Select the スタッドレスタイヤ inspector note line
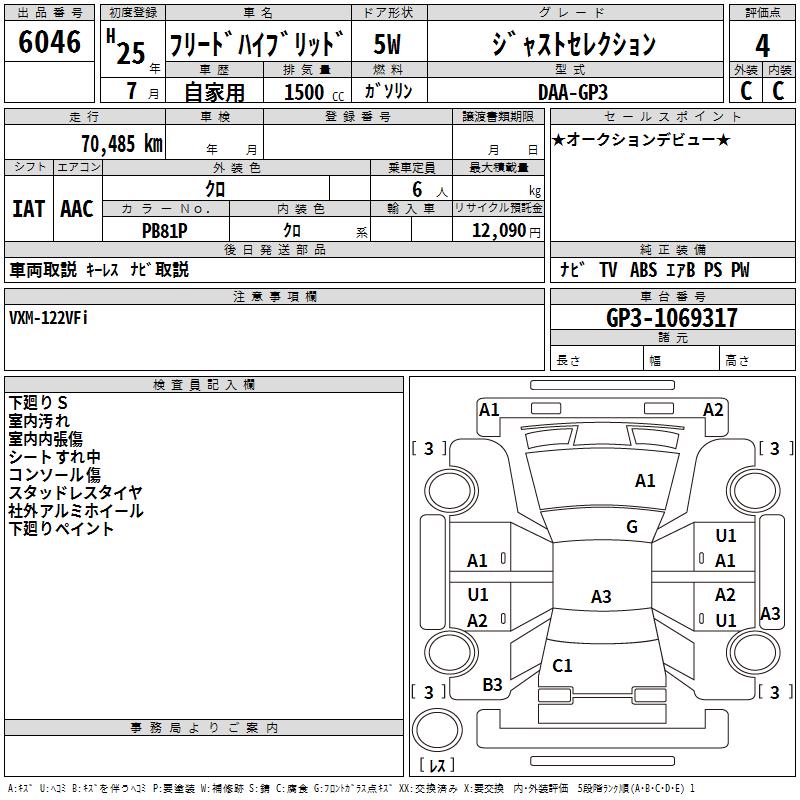 pyautogui.click(x=76, y=493)
